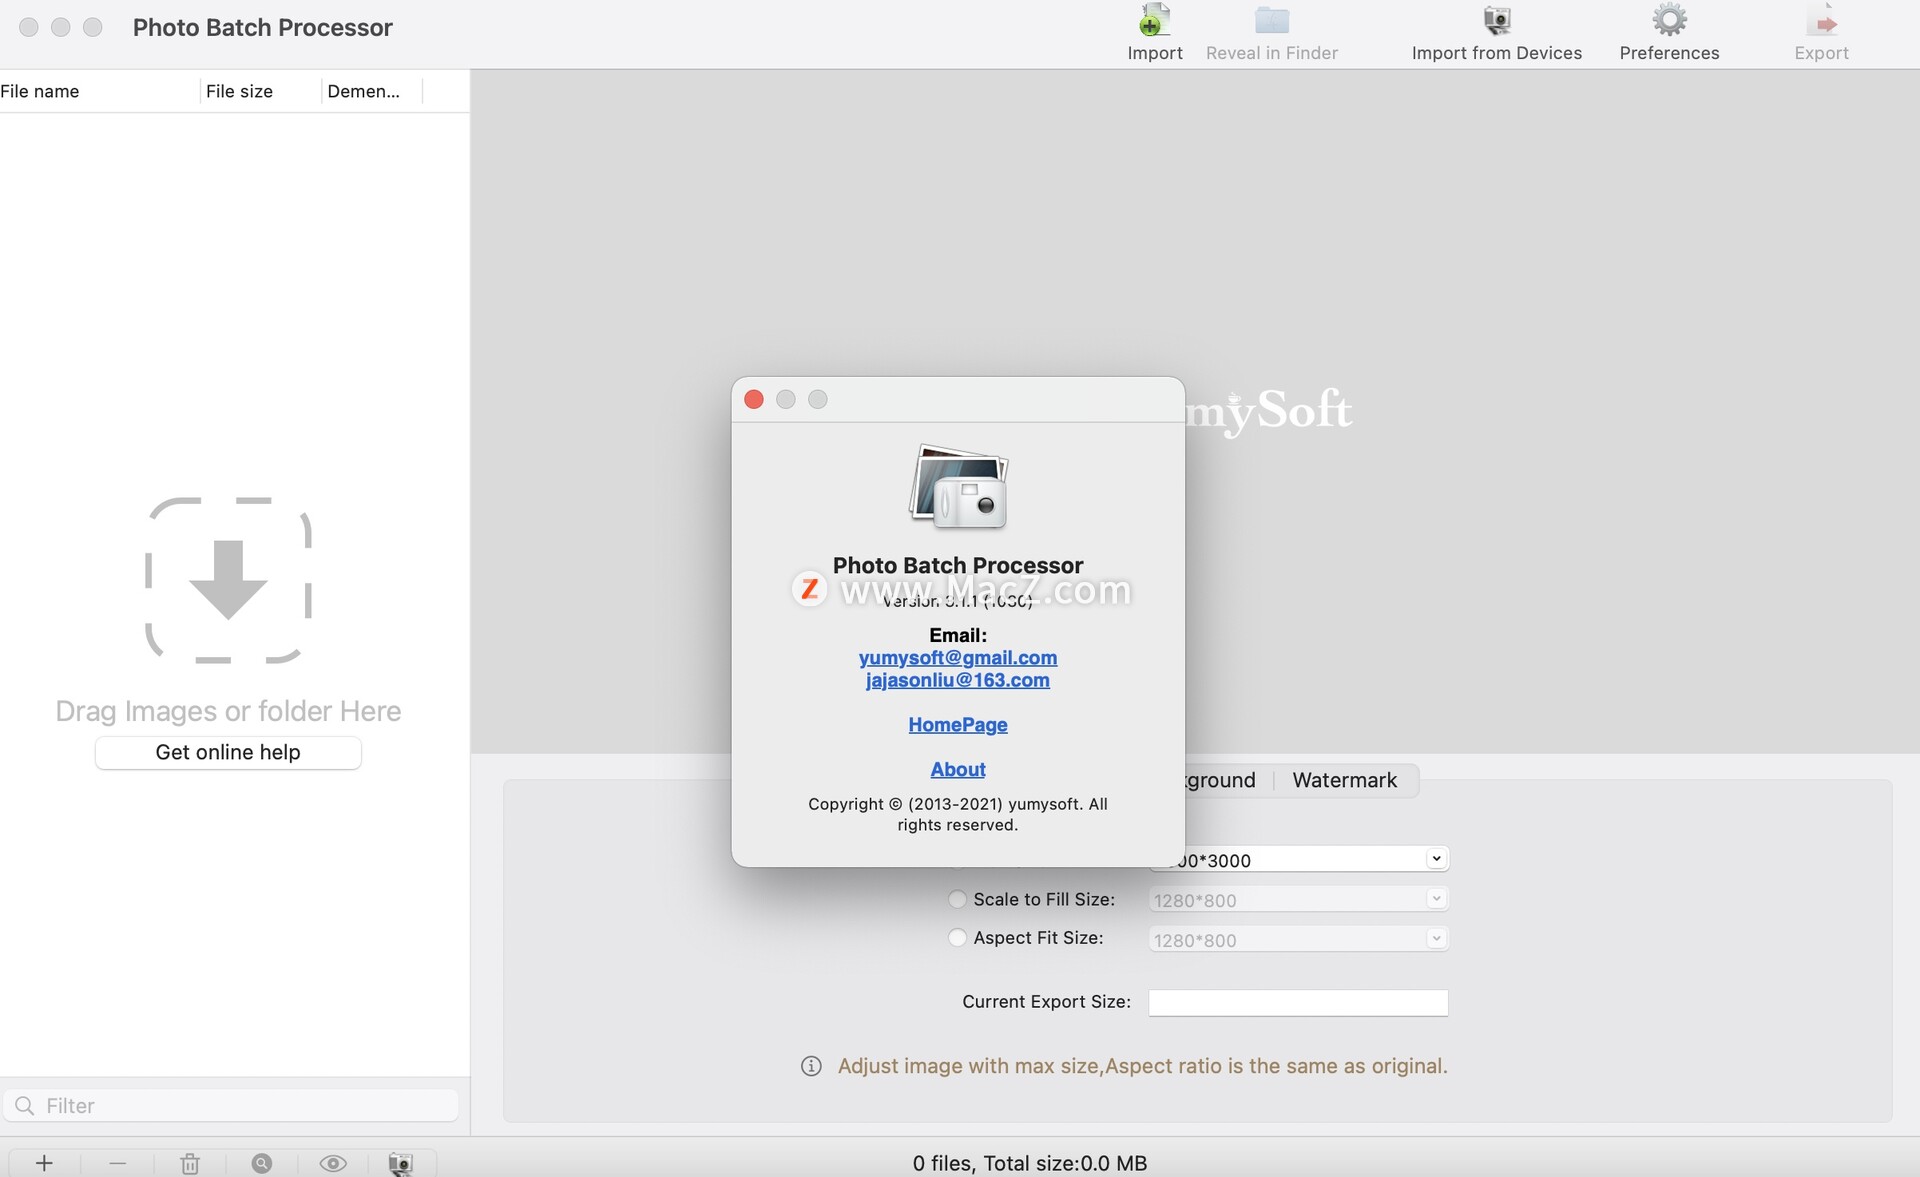
Task: Open Preferences gear icon
Action: pyautogui.click(x=1669, y=21)
